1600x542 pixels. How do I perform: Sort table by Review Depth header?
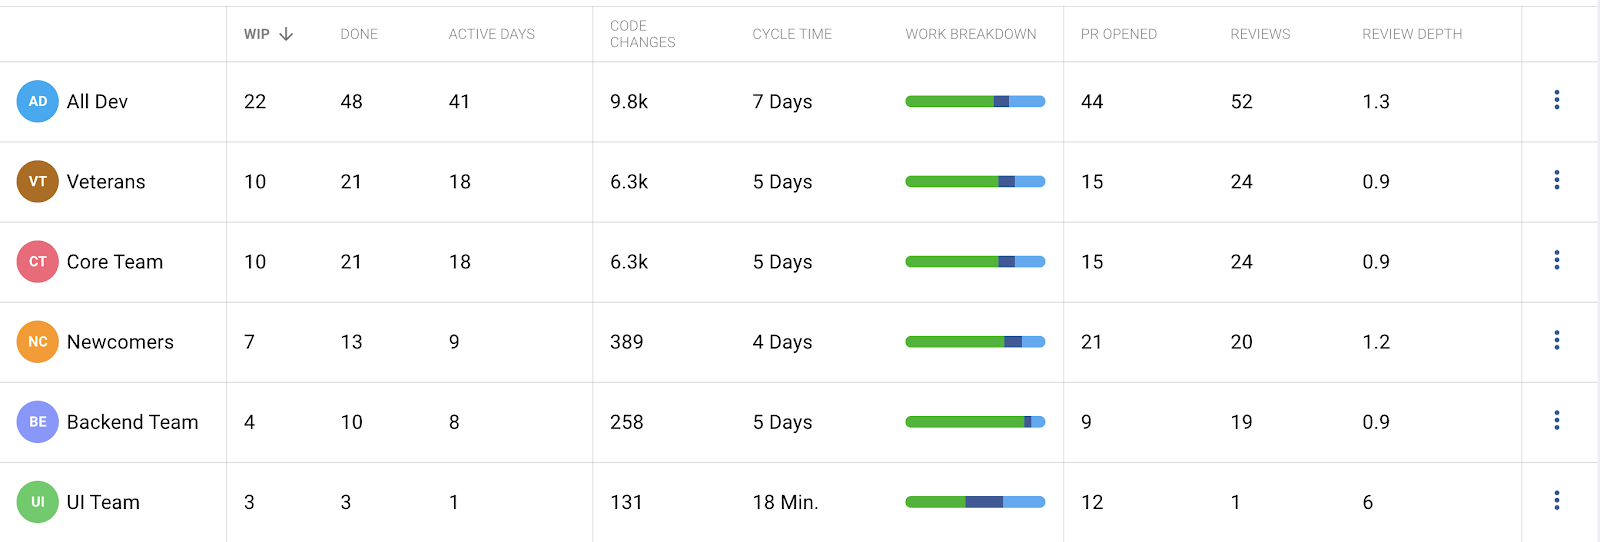point(1411,34)
